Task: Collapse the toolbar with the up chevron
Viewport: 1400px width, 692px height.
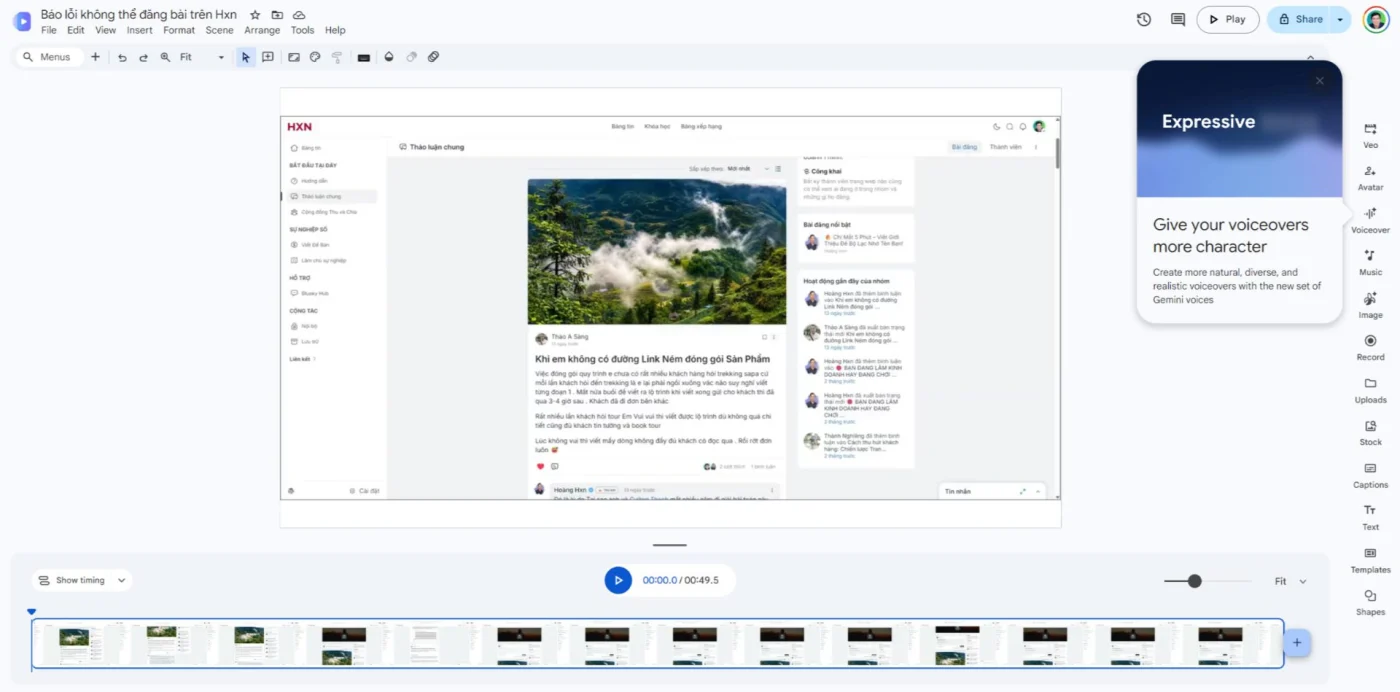Action: coord(1311,57)
